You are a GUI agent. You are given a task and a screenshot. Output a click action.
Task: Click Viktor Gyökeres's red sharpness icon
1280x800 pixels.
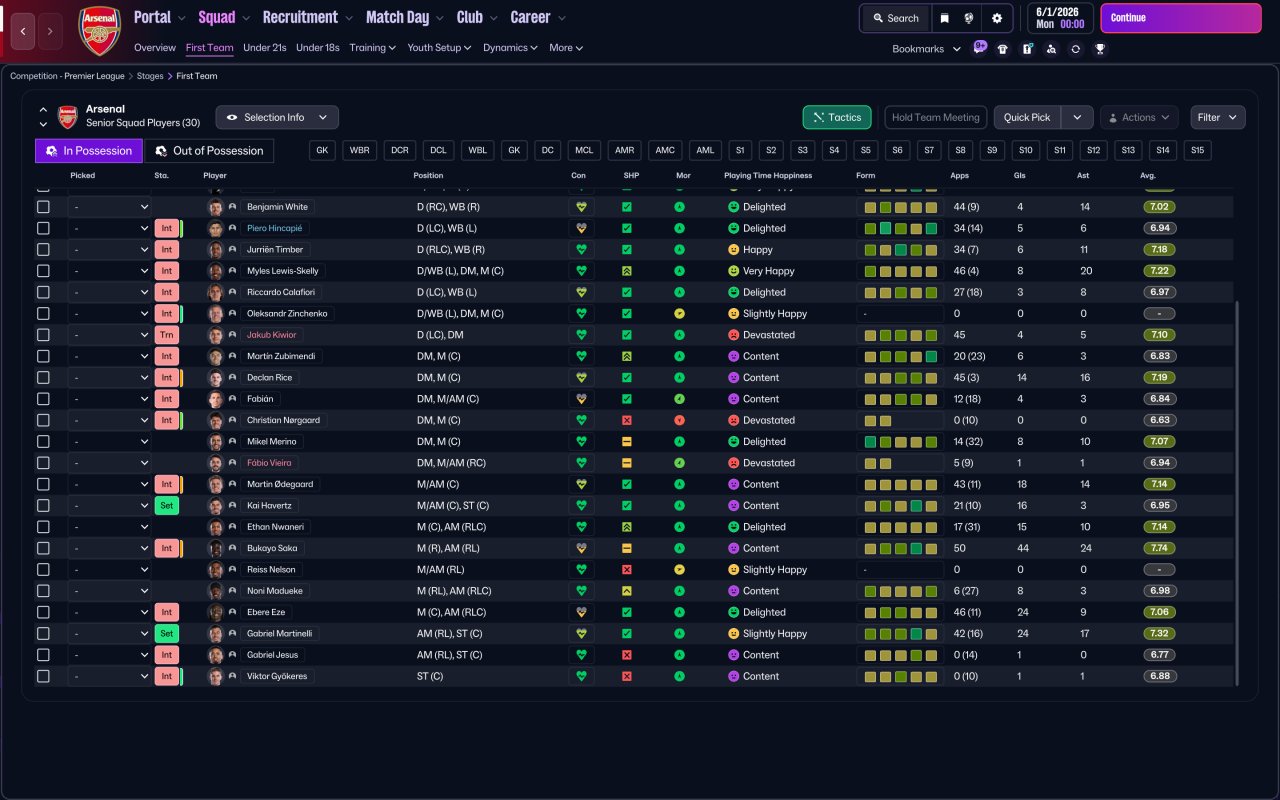[x=627, y=676]
